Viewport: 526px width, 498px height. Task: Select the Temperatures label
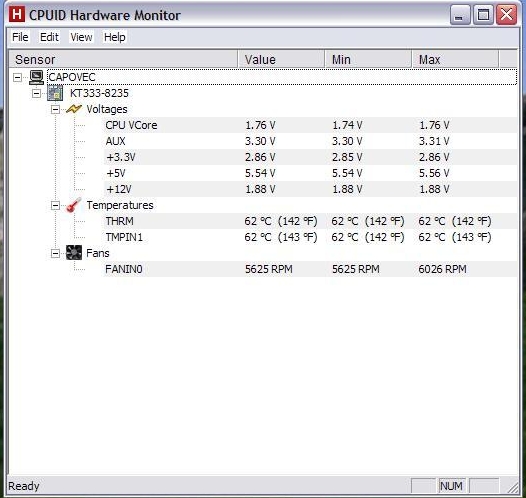click(x=120, y=205)
